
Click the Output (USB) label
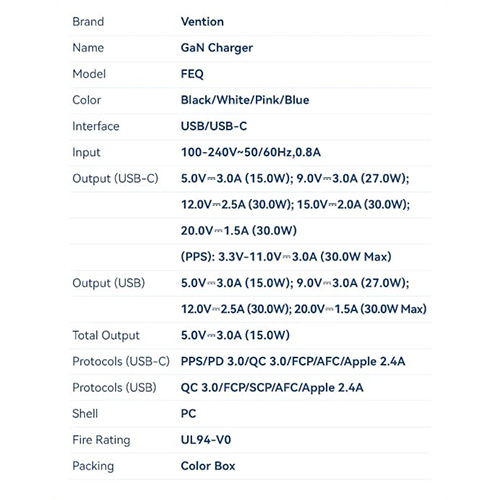109,283
